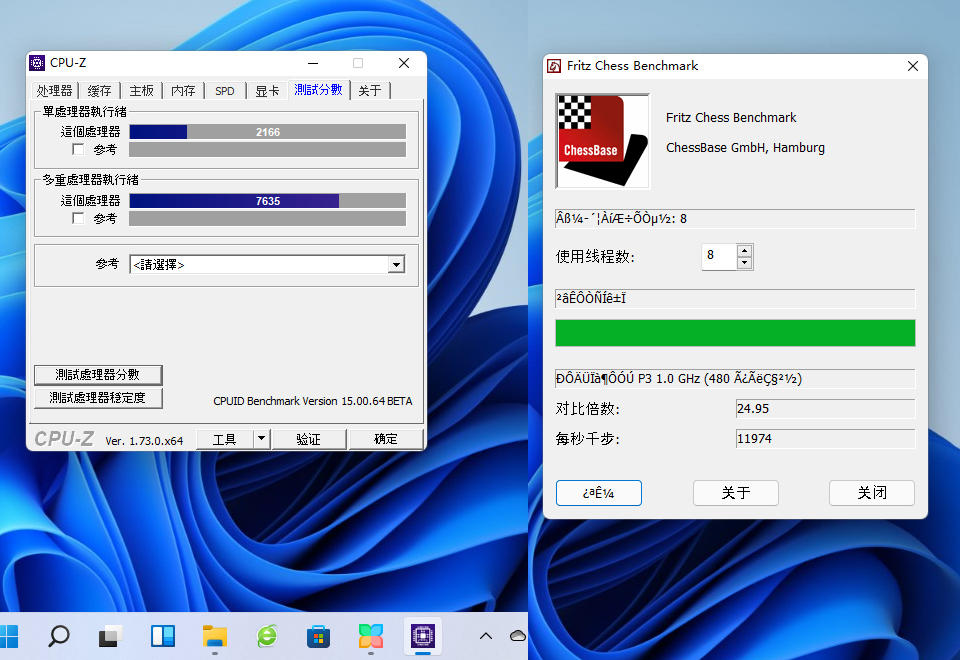Screen dimensions: 960x660
Task: Open the 主板 tab
Action: (141, 91)
